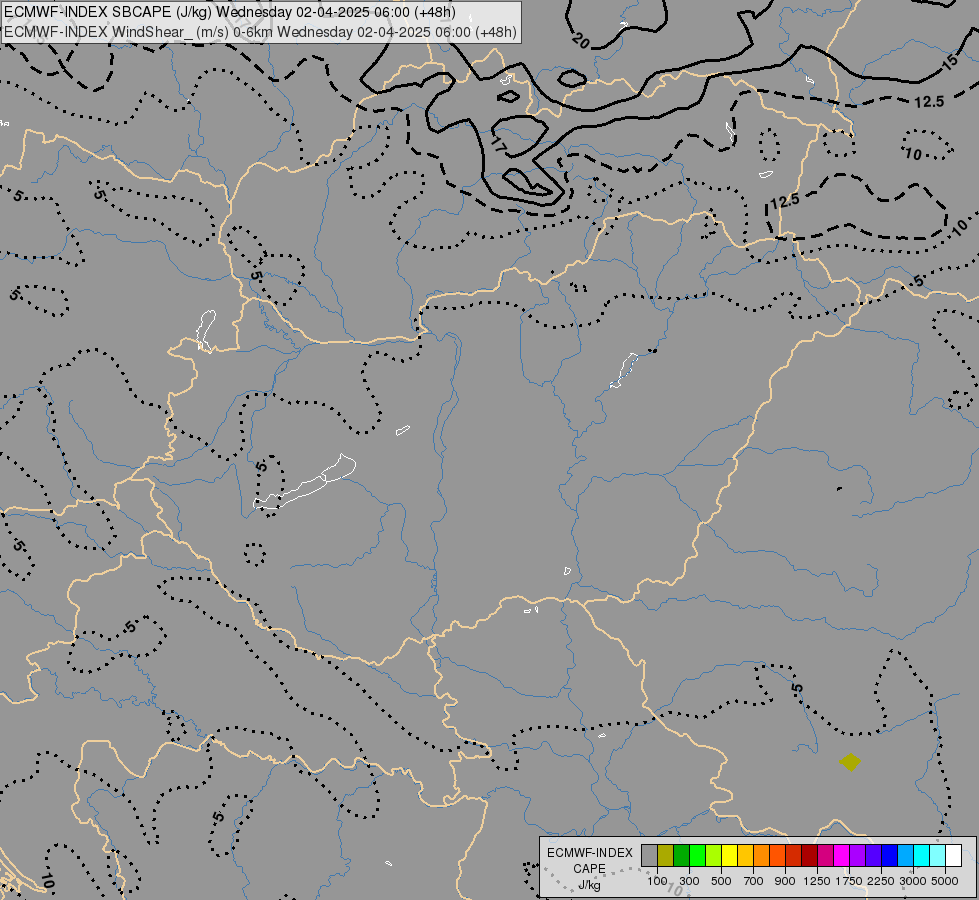The image size is (979, 900).
Task: Click the legend title ECMWF-INDEX
Action: tap(590, 853)
